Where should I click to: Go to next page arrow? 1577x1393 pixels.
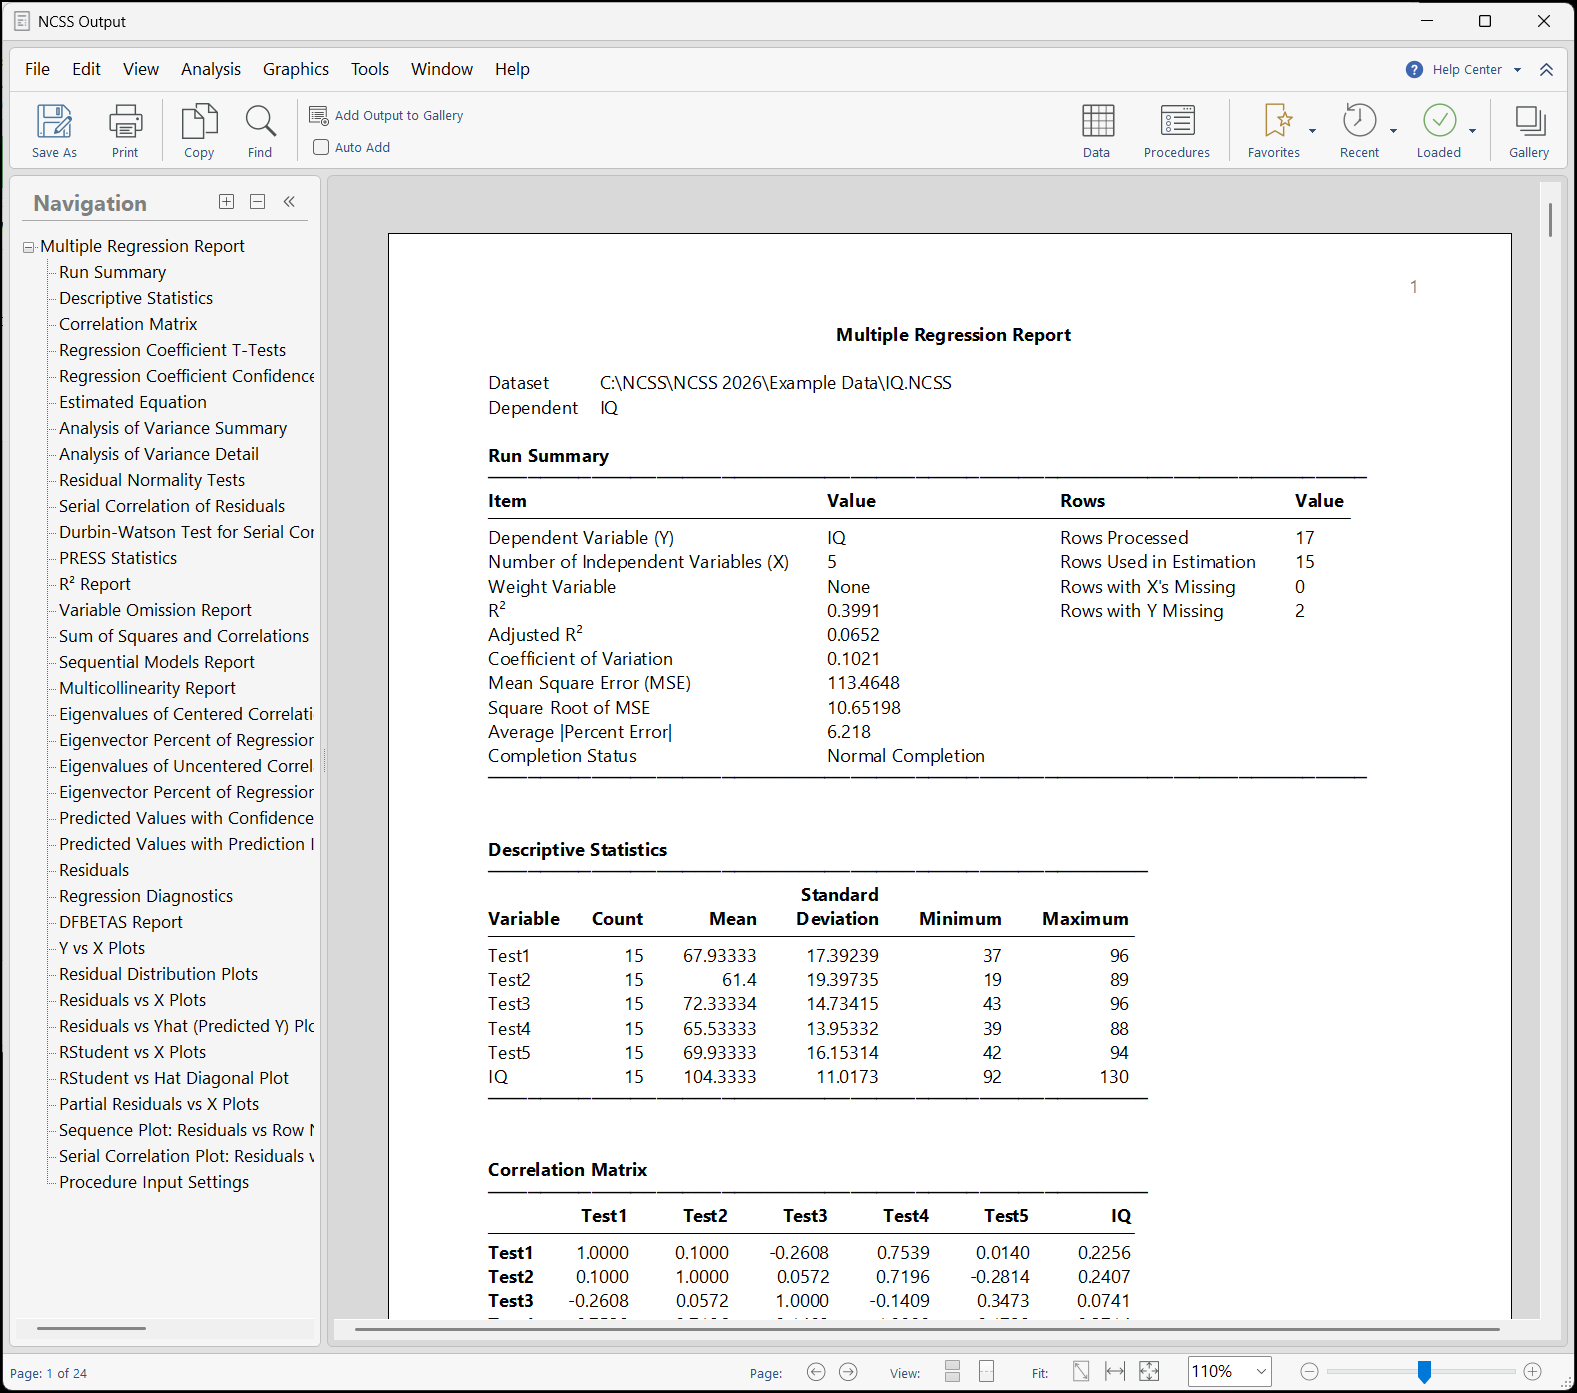click(x=848, y=1372)
